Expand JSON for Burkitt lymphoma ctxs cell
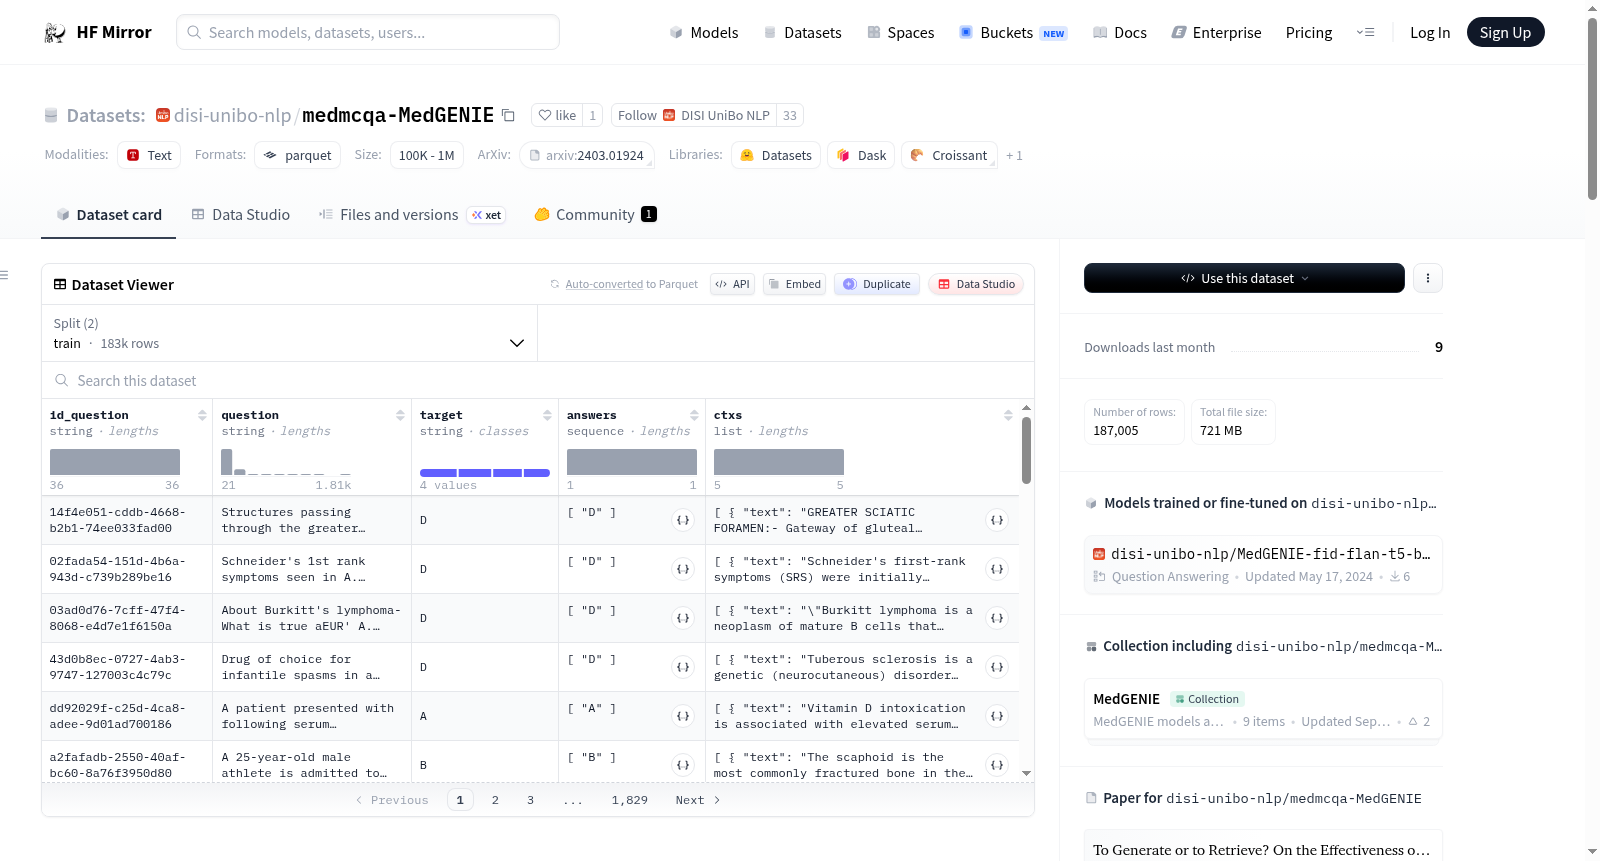Viewport: 1600px width, 861px height. coord(997,618)
